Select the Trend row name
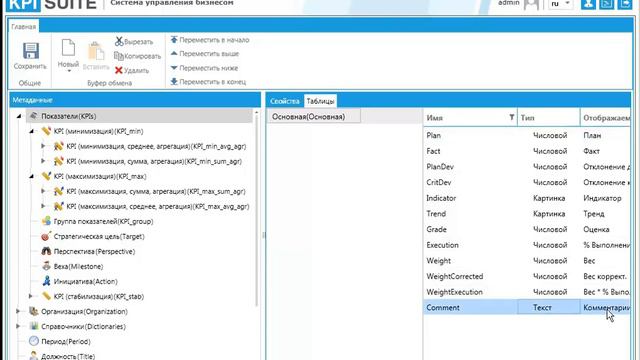 [x=436, y=213]
